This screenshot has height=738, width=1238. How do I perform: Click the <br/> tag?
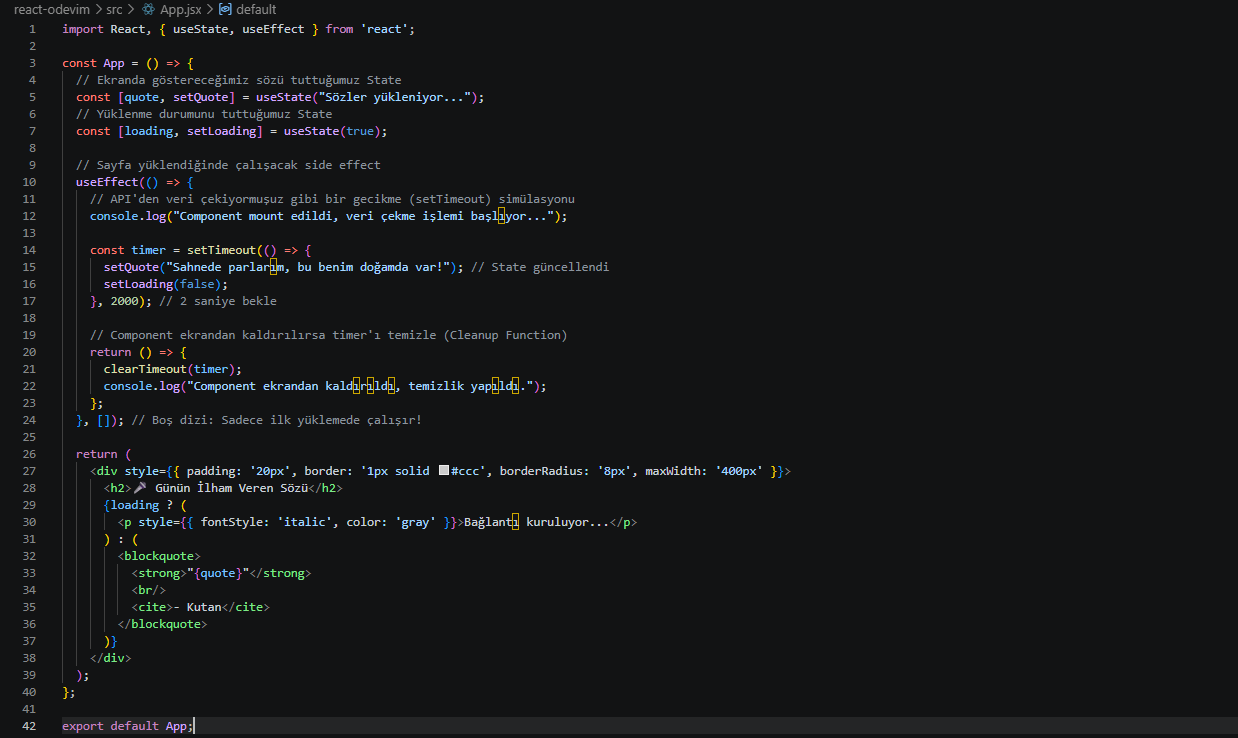pyautogui.click(x=148, y=590)
